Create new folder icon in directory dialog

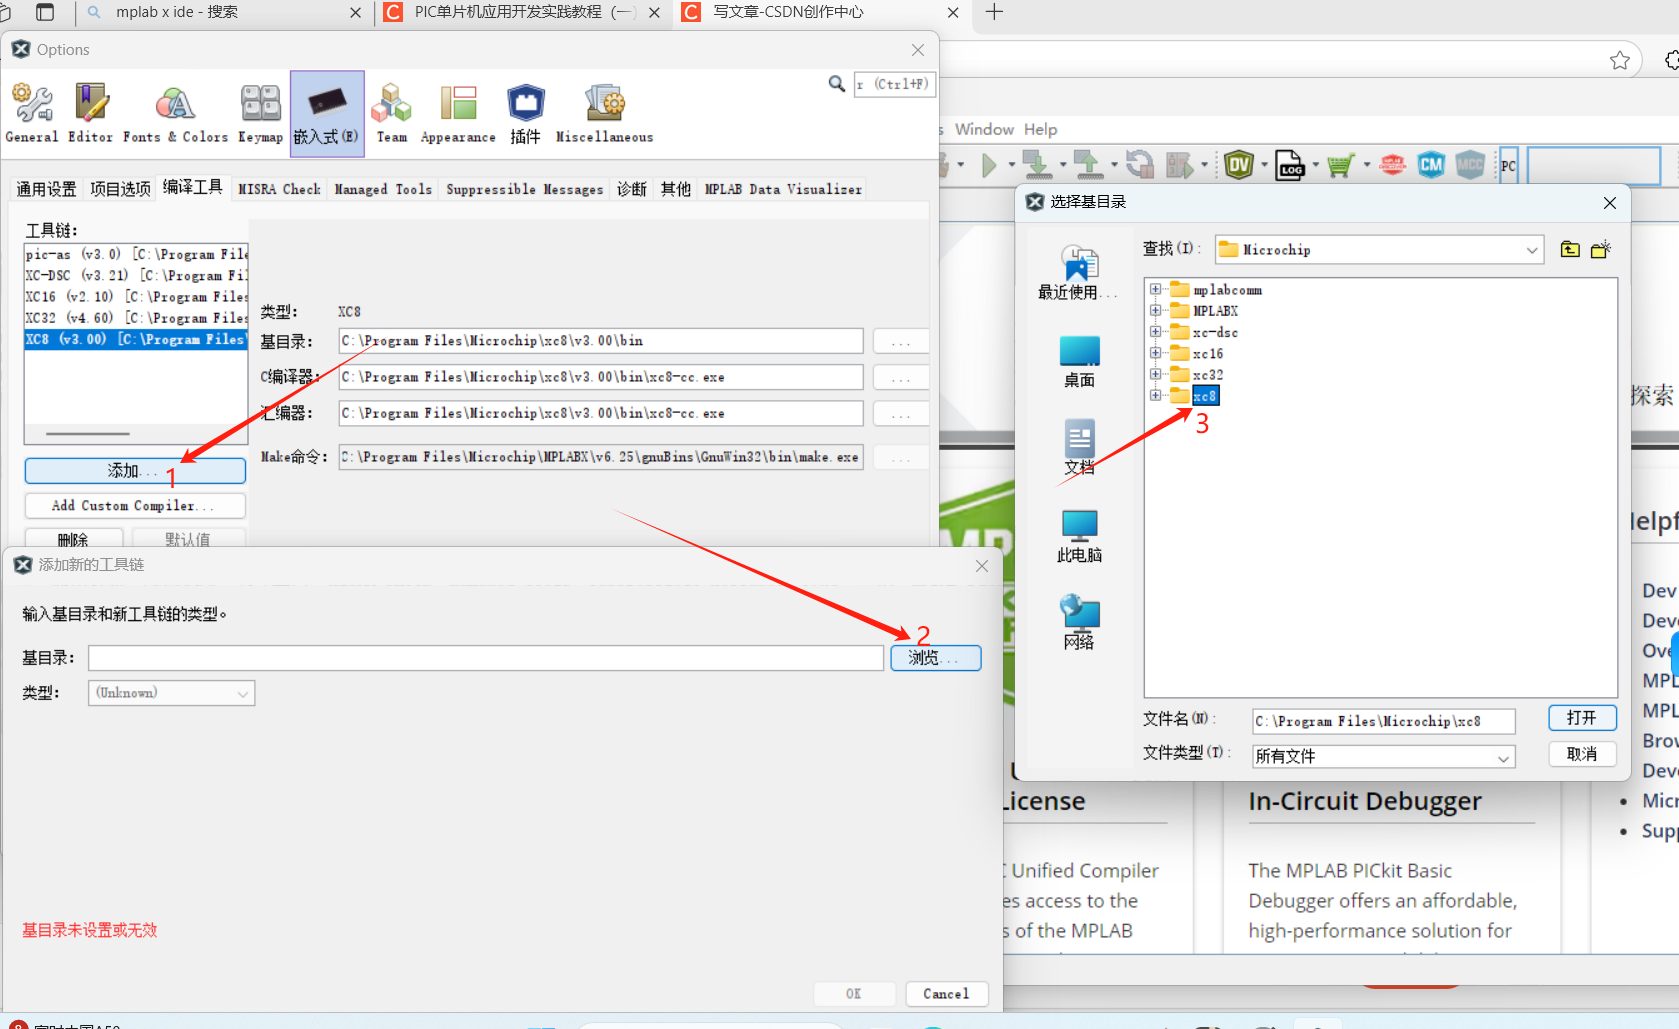[x=1601, y=249]
